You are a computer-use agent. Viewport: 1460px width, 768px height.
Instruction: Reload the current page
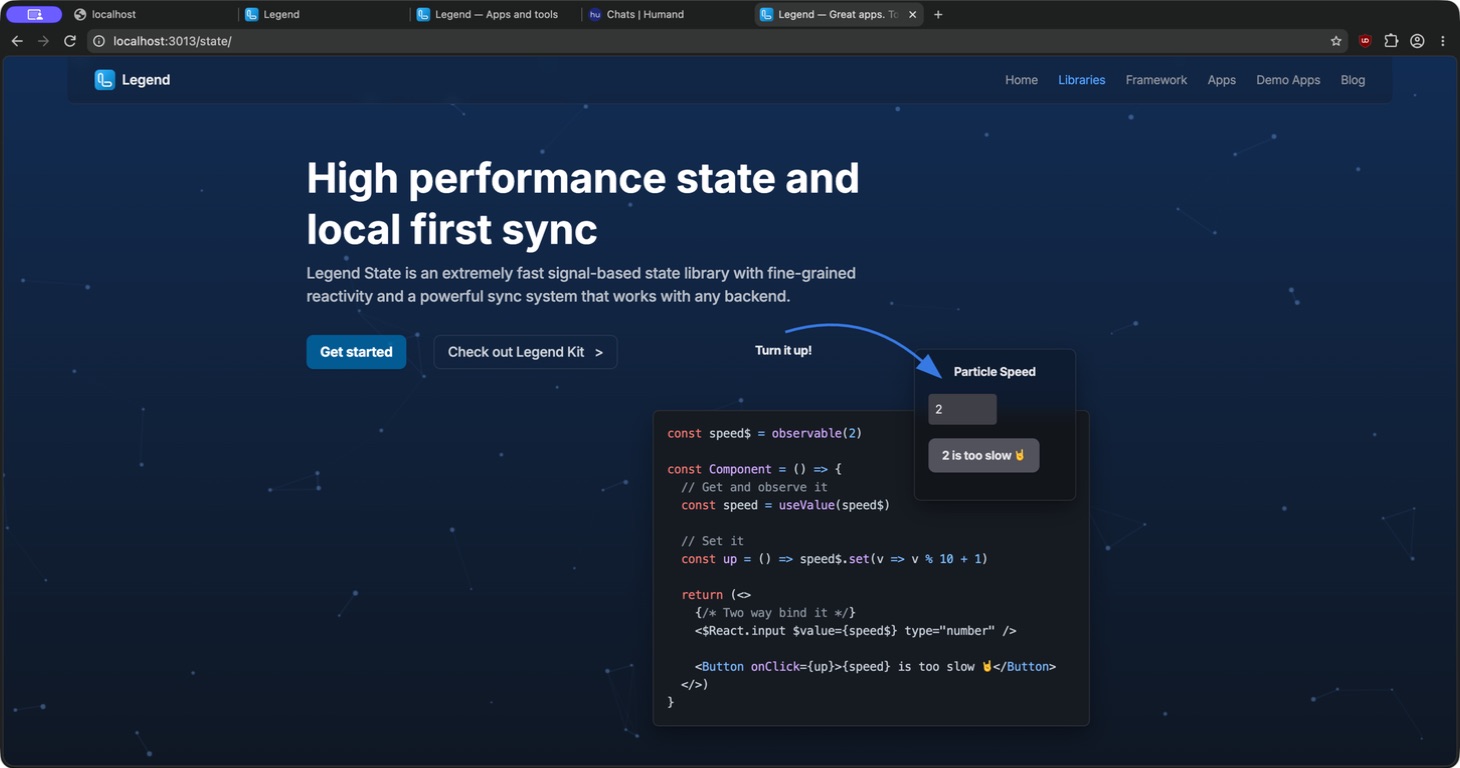[x=70, y=41]
